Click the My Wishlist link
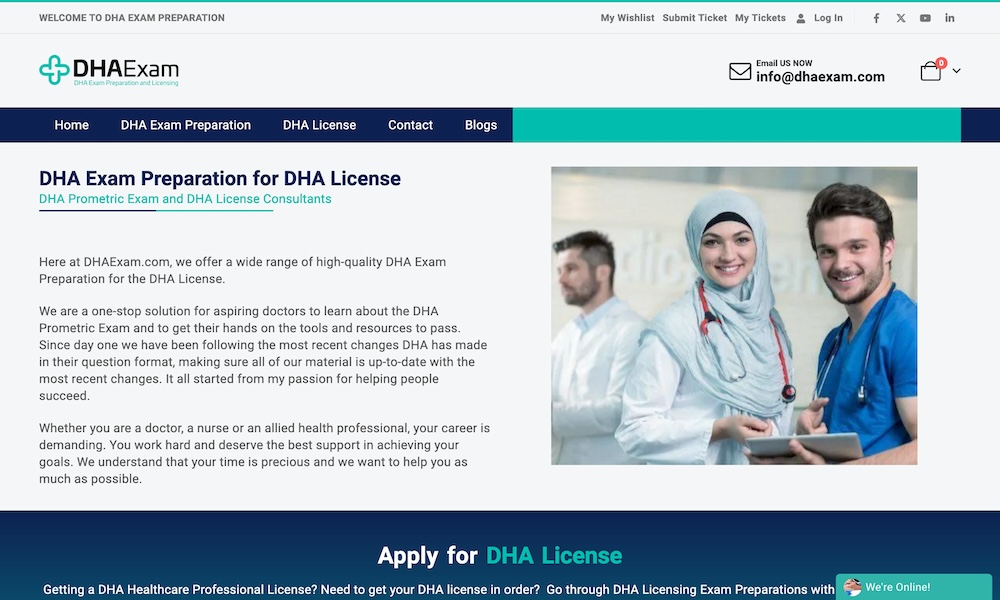1000x600 pixels. pos(628,18)
